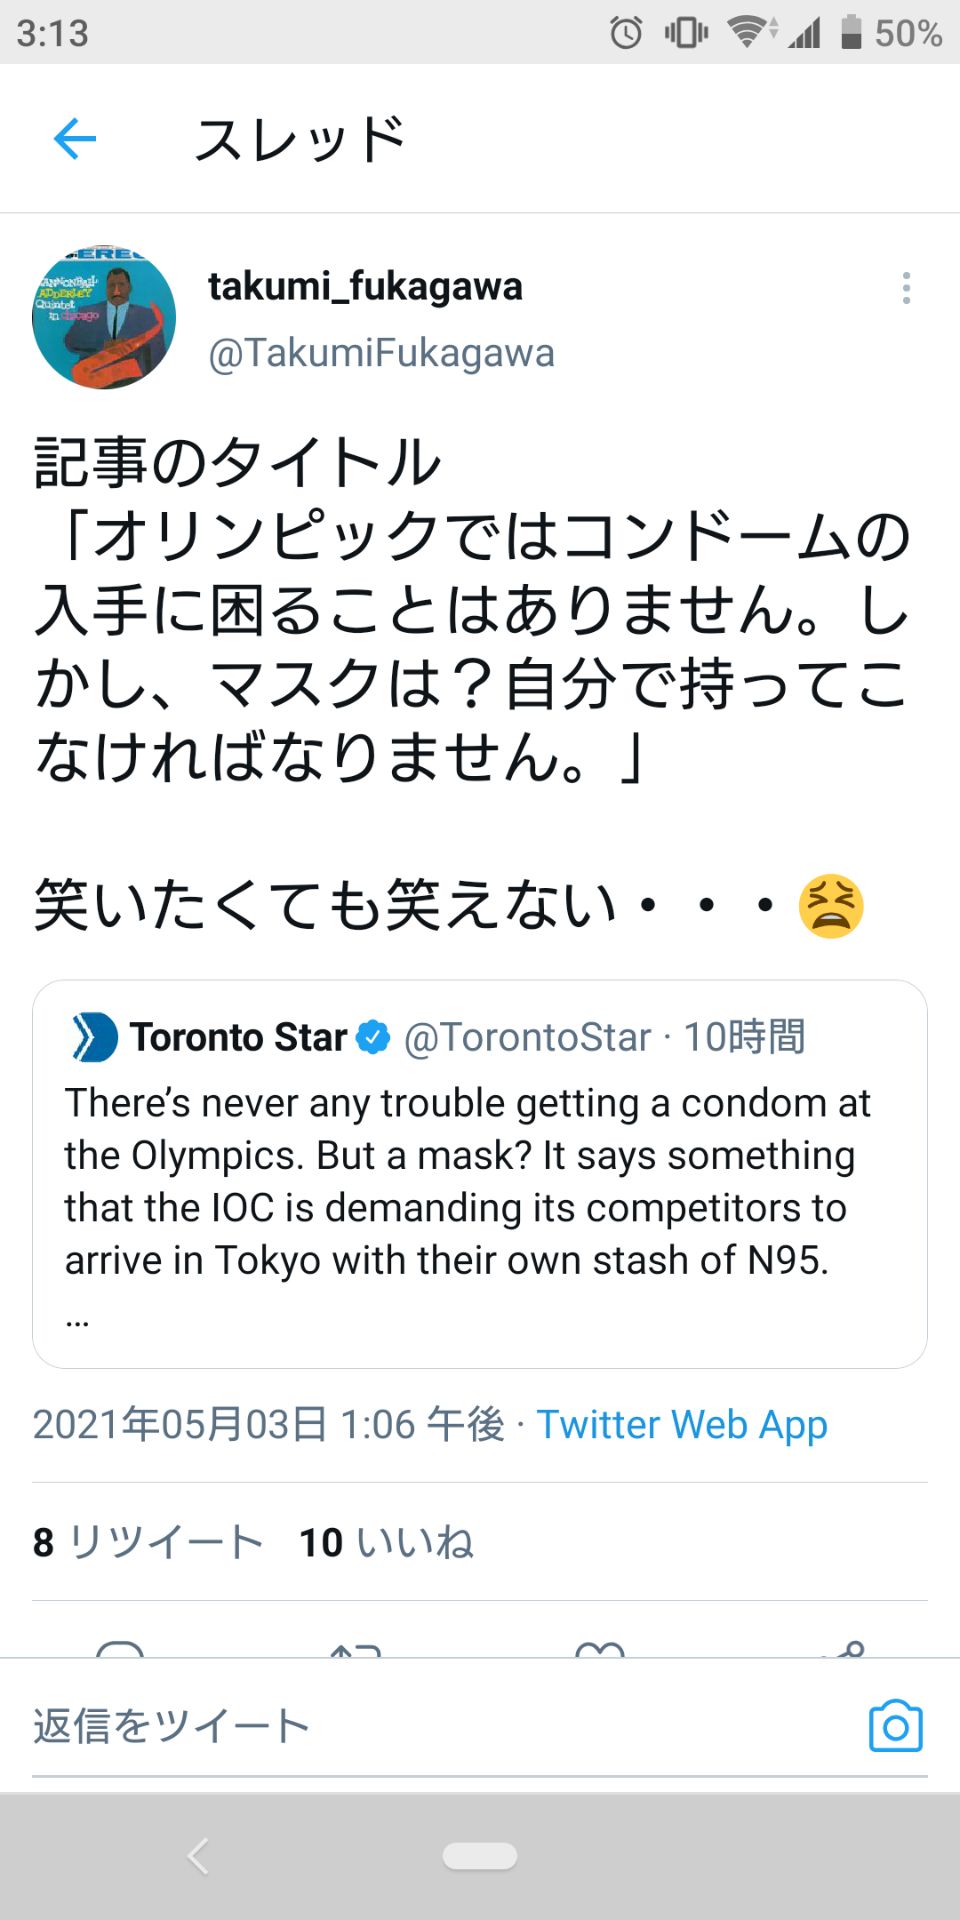The height and width of the screenshot is (1920, 960).
Task: Open the tweet options three-dot menu
Action: [905, 289]
